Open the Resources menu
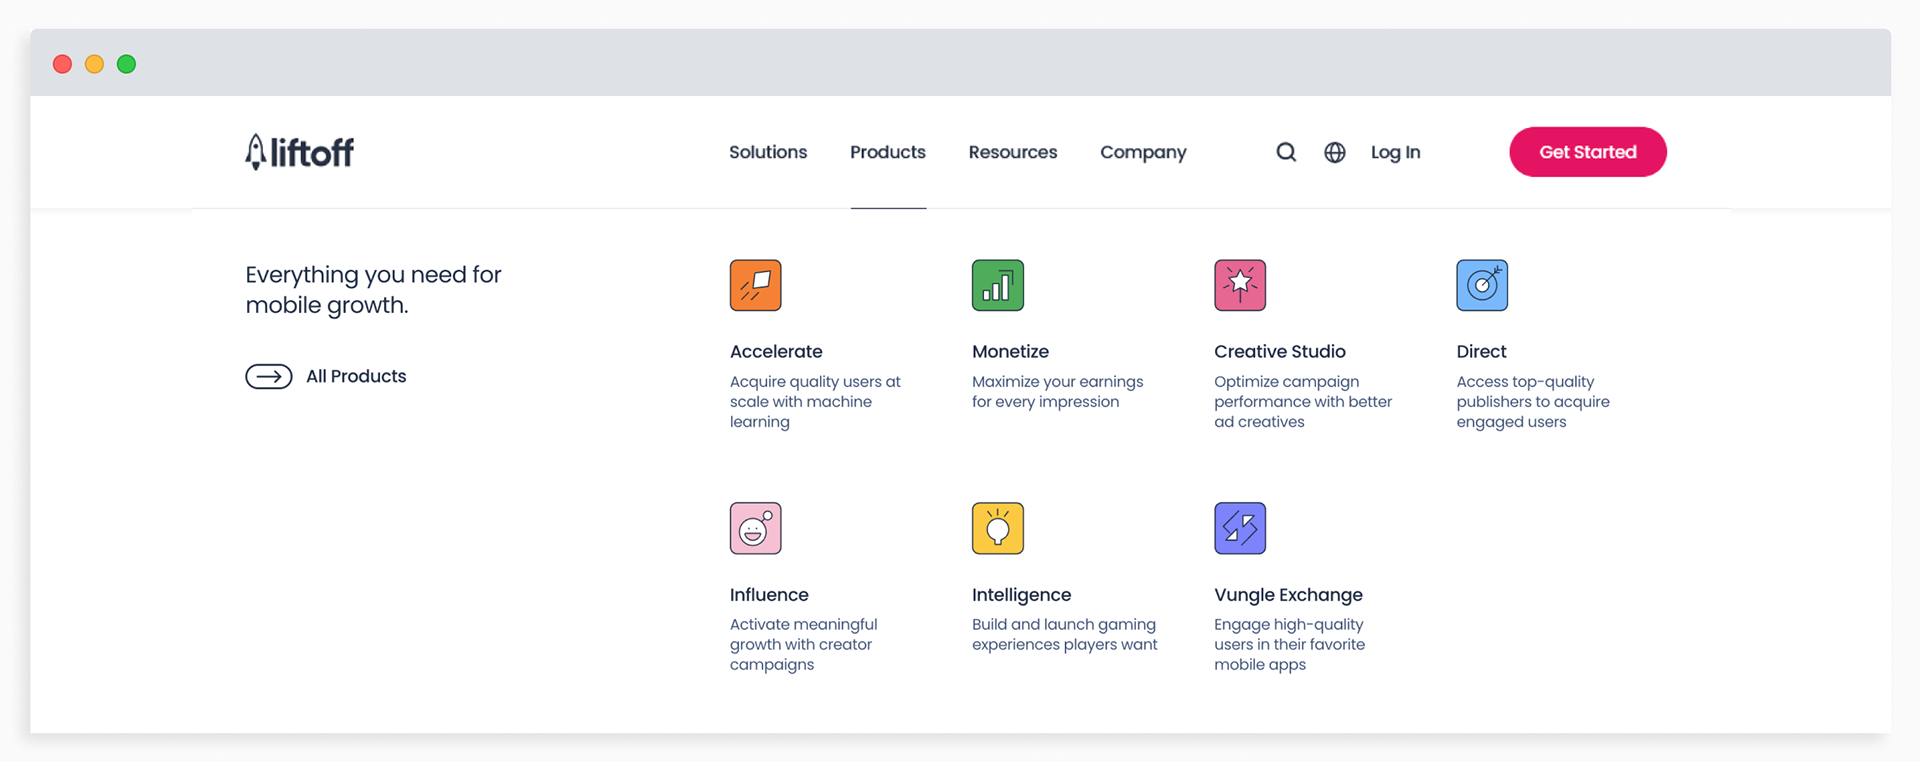Screen dimensions: 1920x762 pos(1013,152)
